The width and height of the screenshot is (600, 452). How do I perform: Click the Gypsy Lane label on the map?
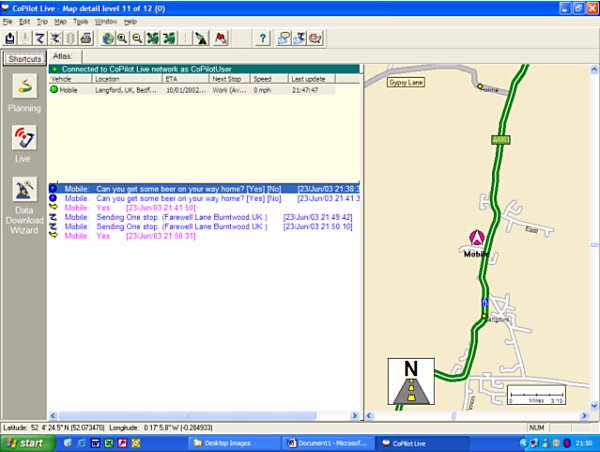tap(406, 82)
